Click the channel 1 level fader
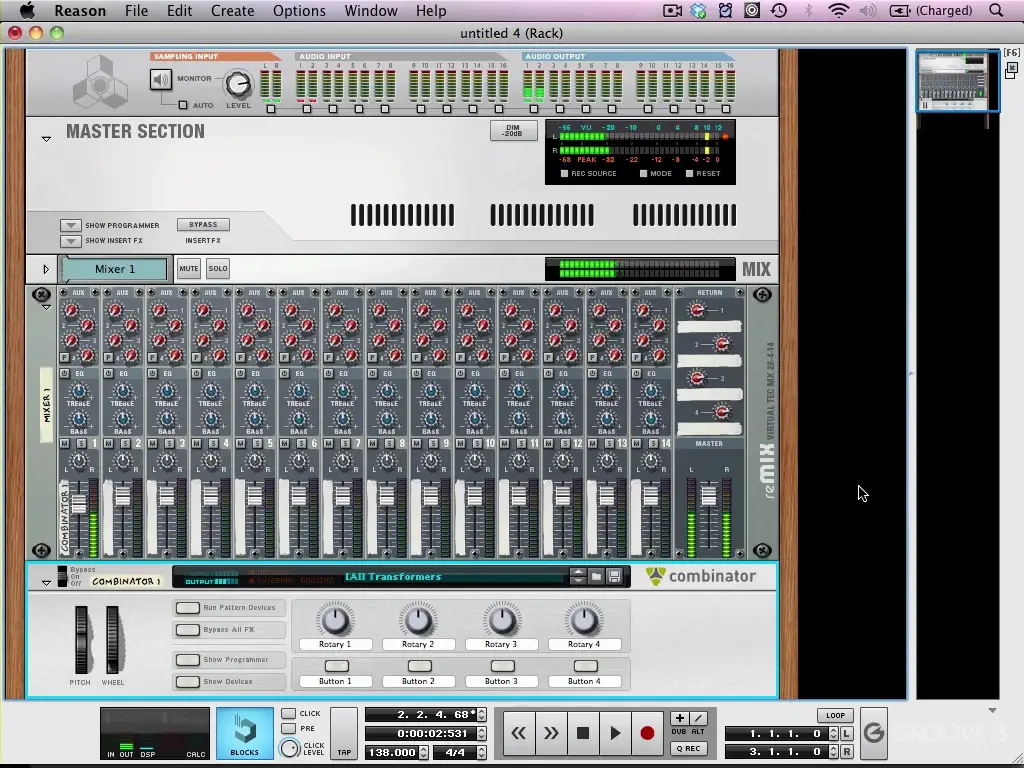 tap(79, 502)
